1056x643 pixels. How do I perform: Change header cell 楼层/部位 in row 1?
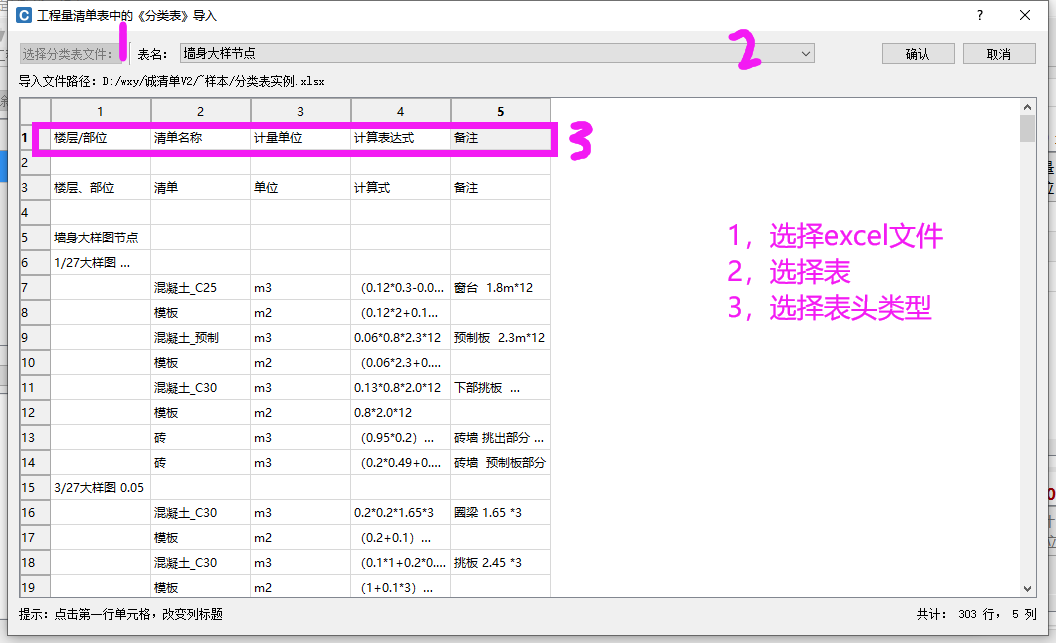(x=100, y=137)
